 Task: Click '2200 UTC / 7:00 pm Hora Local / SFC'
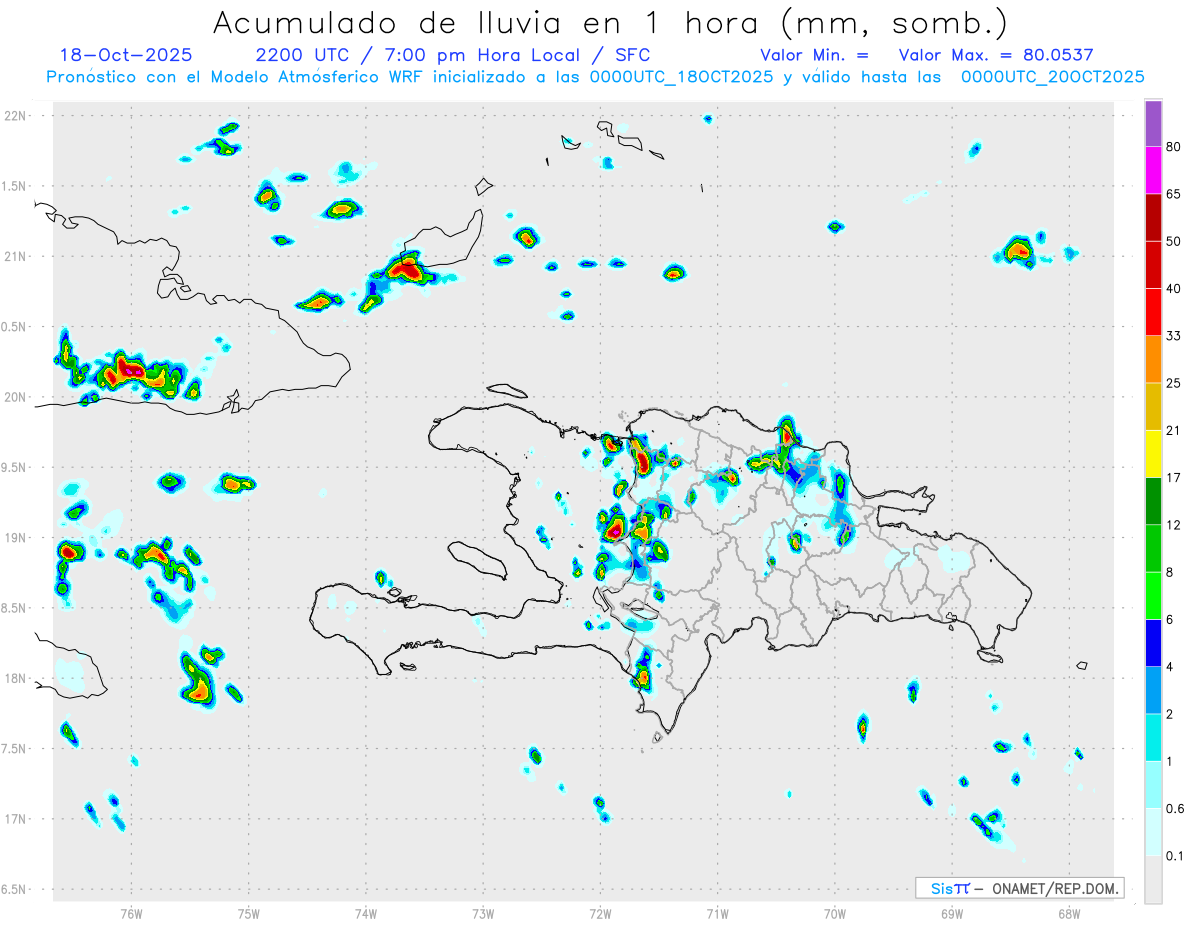(x=452, y=56)
